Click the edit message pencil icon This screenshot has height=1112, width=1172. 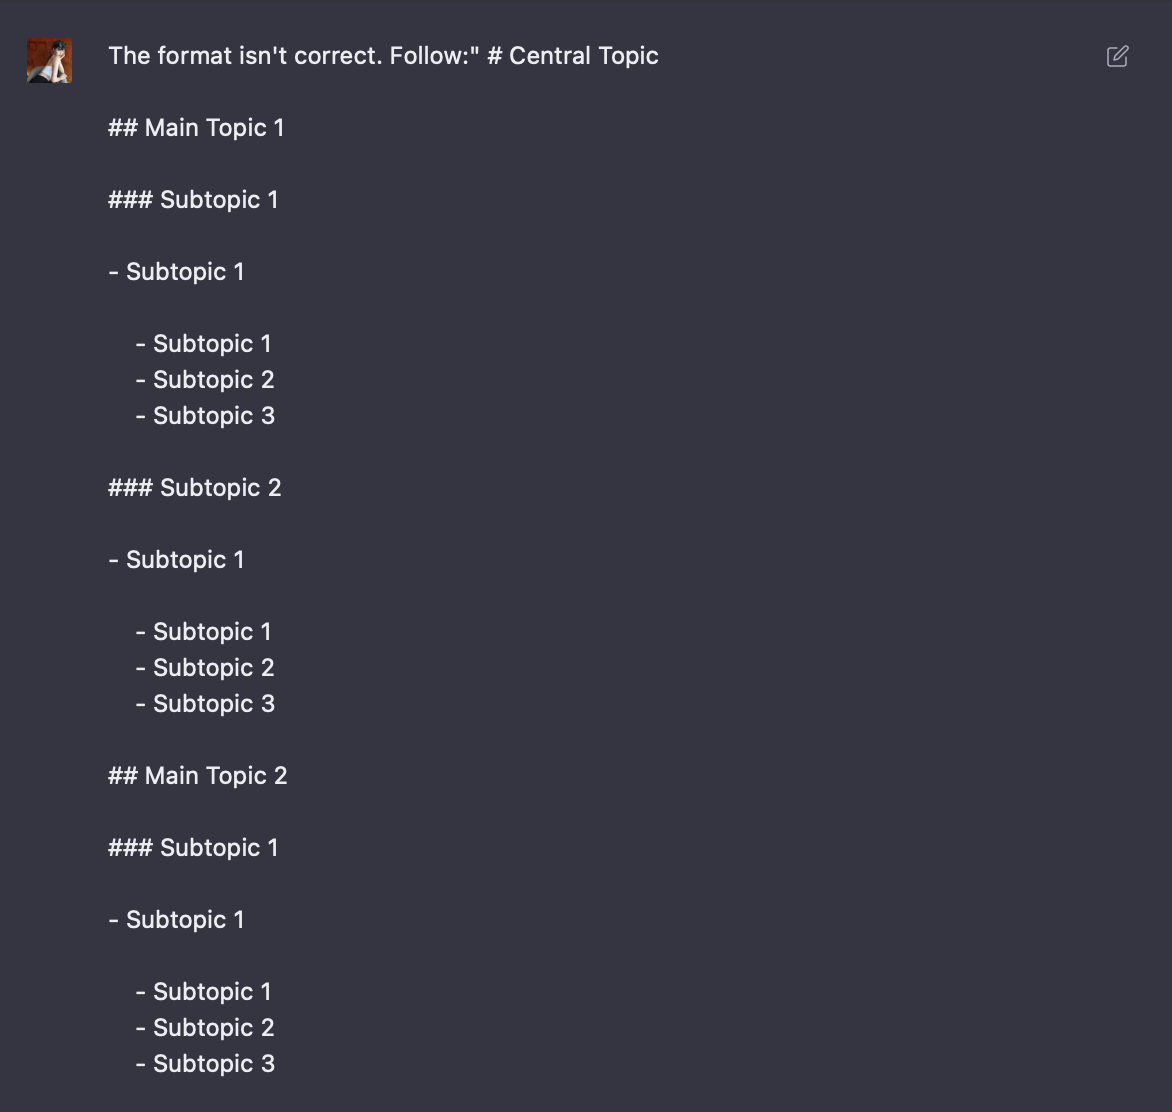1117,56
